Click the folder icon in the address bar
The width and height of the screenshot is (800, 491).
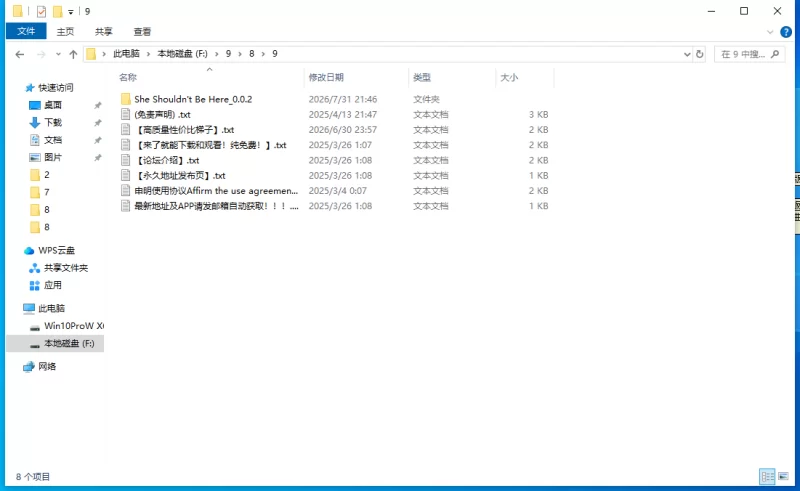pyautogui.click(x=91, y=54)
